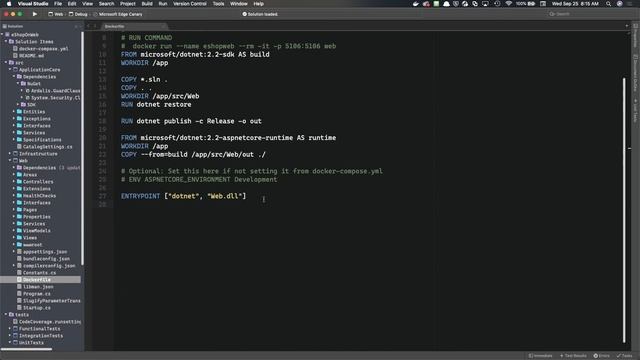Click the Pages folder icon
The image size is (640, 360).
[x=19, y=209]
